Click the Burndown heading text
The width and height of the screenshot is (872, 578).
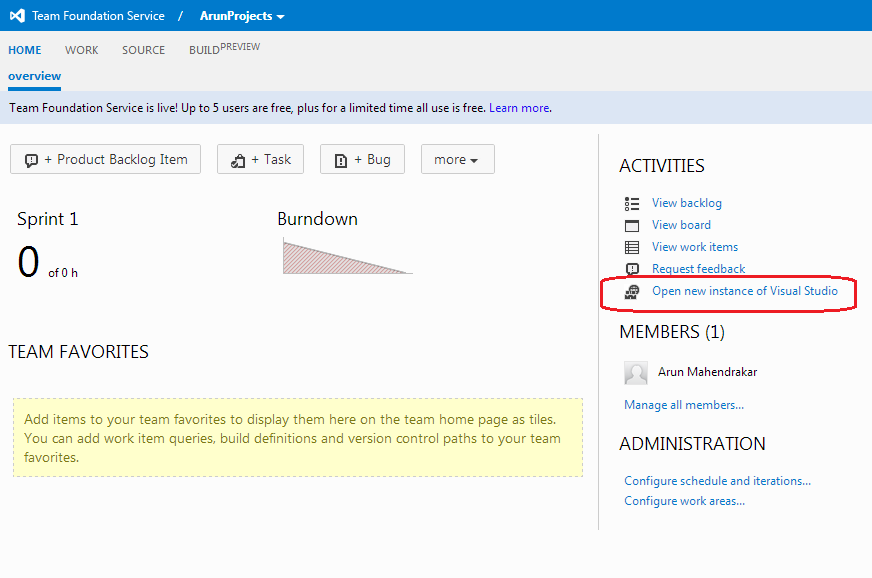click(x=318, y=219)
